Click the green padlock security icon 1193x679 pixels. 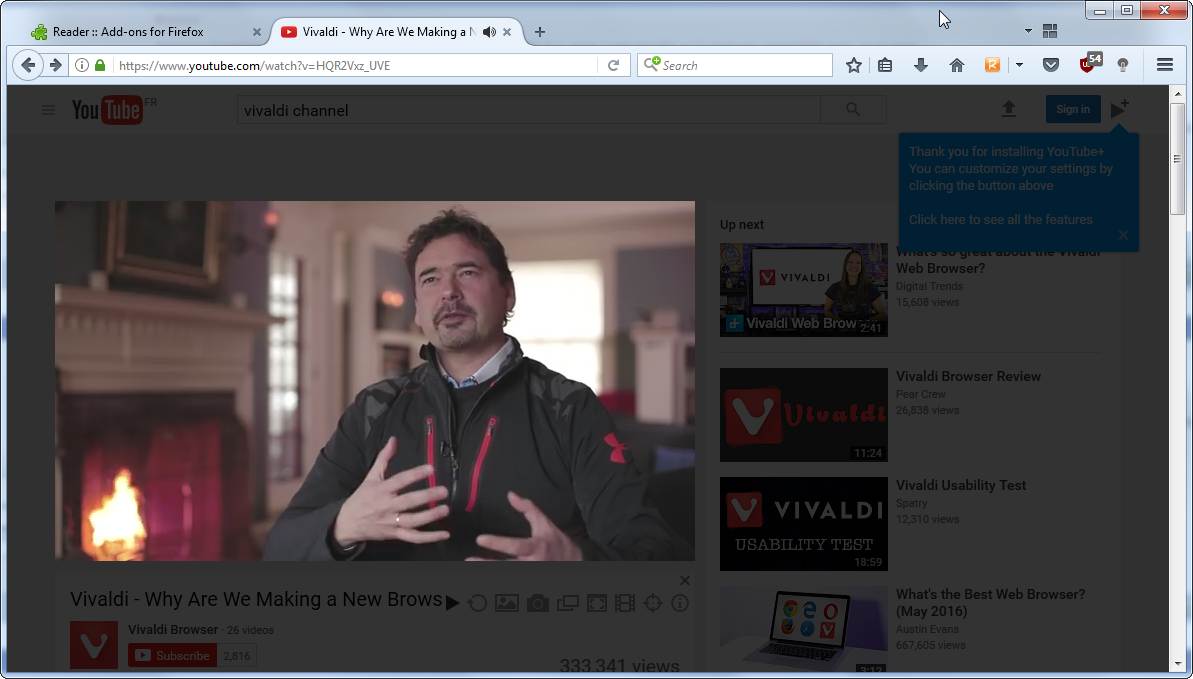[x=100, y=65]
